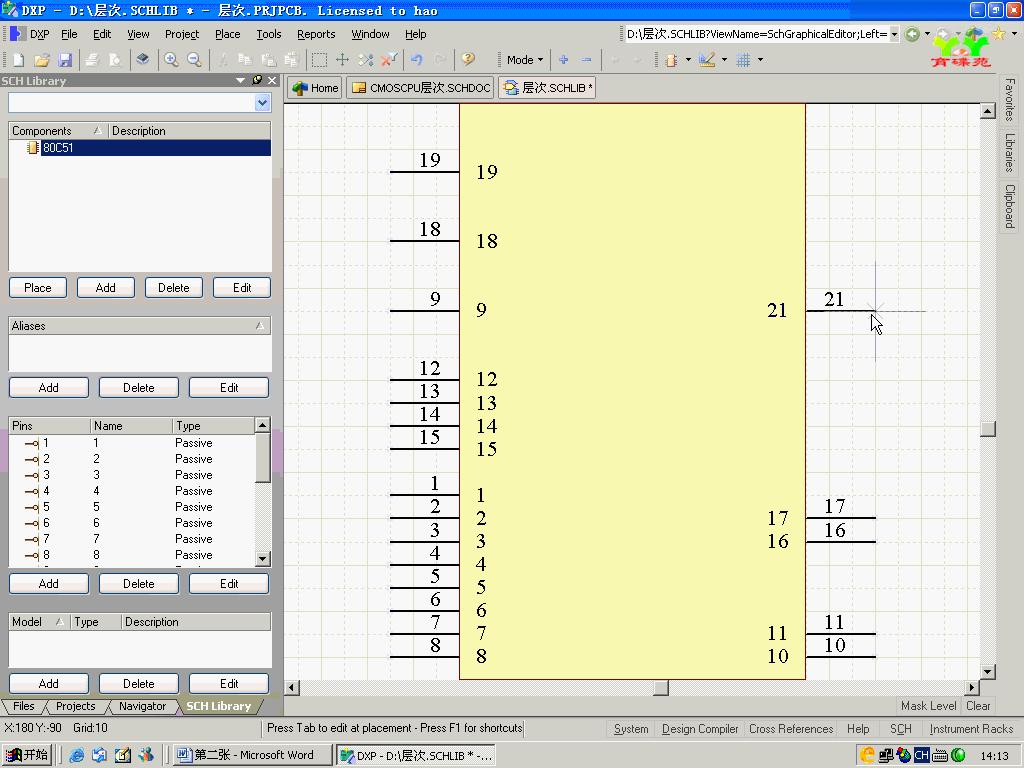Open Internet Explorer from quick launch
The width and height of the screenshot is (1024, 768).
(76, 755)
